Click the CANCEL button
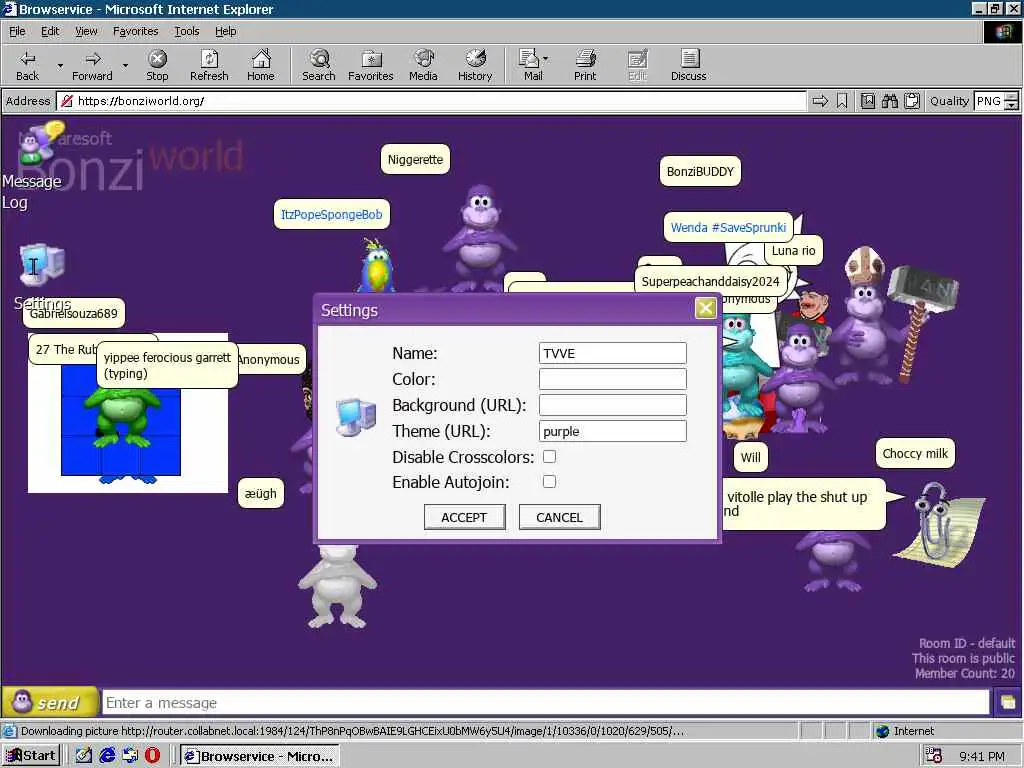Screen dimensions: 1024x768 pyautogui.click(x=560, y=517)
